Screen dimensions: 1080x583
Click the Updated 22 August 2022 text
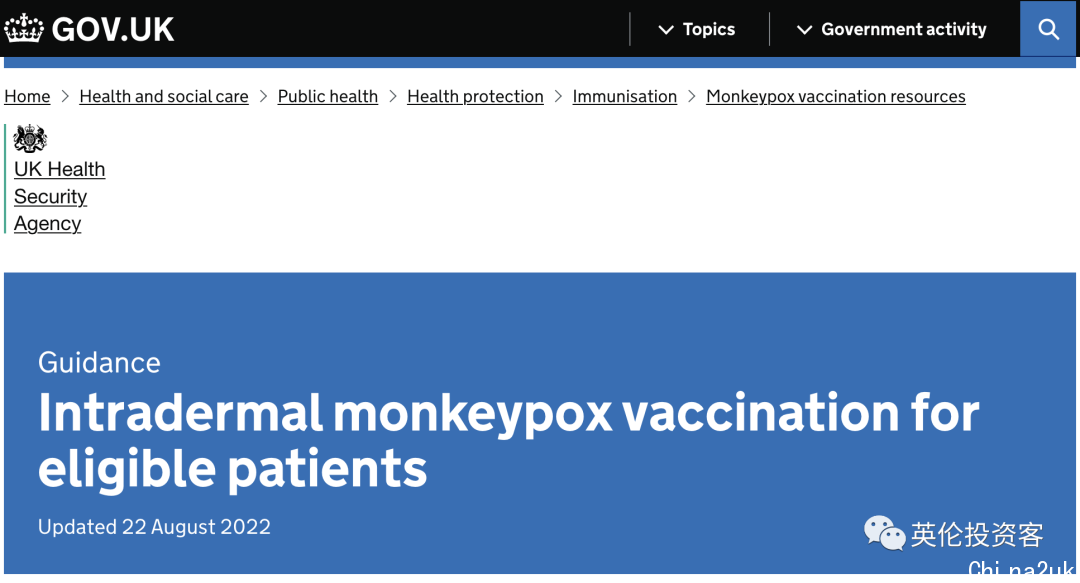point(154,526)
